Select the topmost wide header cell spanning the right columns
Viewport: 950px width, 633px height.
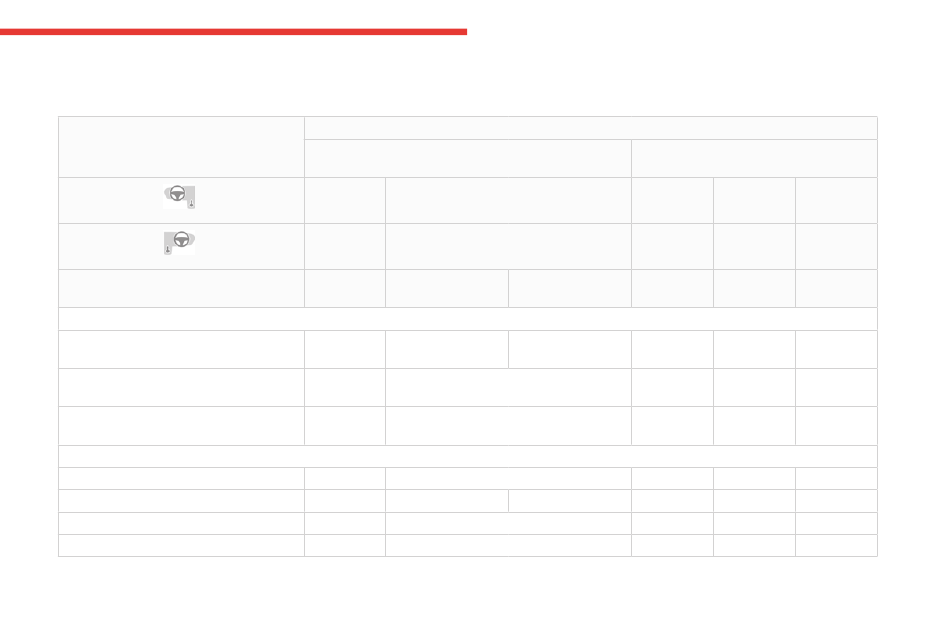pyautogui.click(x=591, y=128)
